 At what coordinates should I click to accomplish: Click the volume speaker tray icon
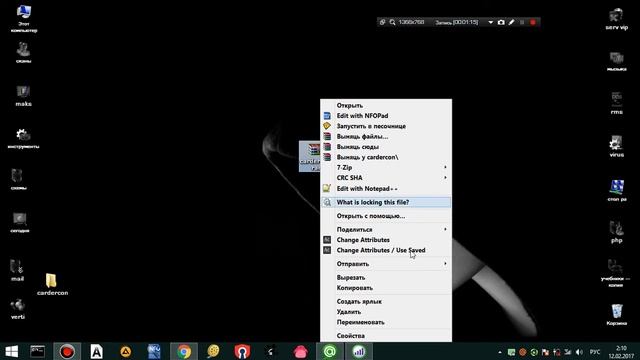pyautogui.click(x=579, y=352)
